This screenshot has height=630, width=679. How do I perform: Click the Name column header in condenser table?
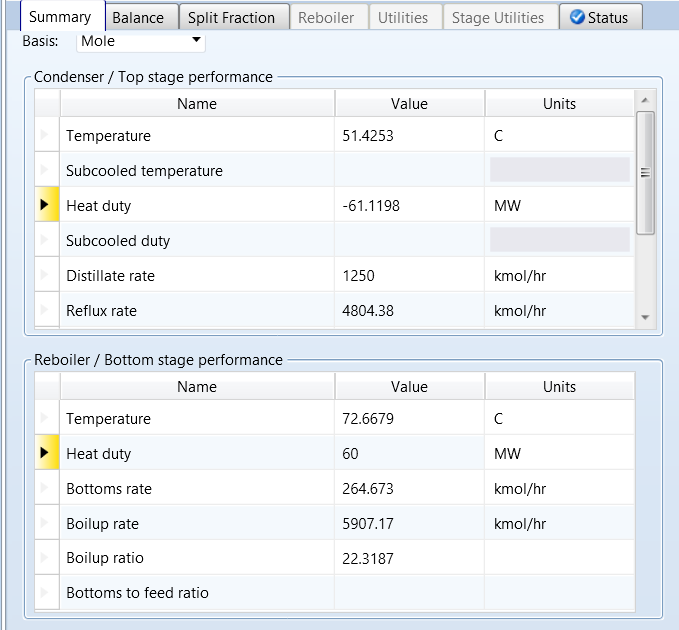pyautogui.click(x=197, y=104)
